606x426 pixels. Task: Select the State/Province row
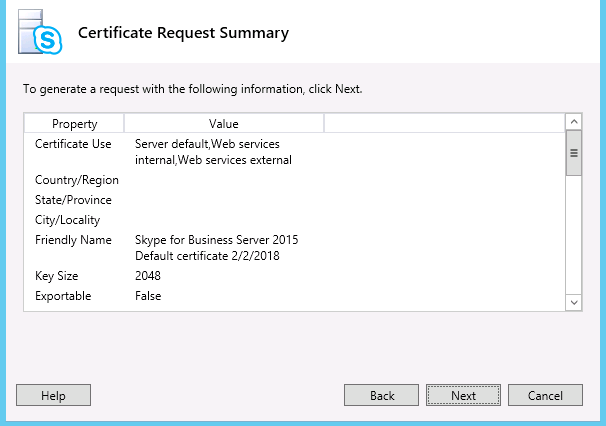[x=294, y=200]
